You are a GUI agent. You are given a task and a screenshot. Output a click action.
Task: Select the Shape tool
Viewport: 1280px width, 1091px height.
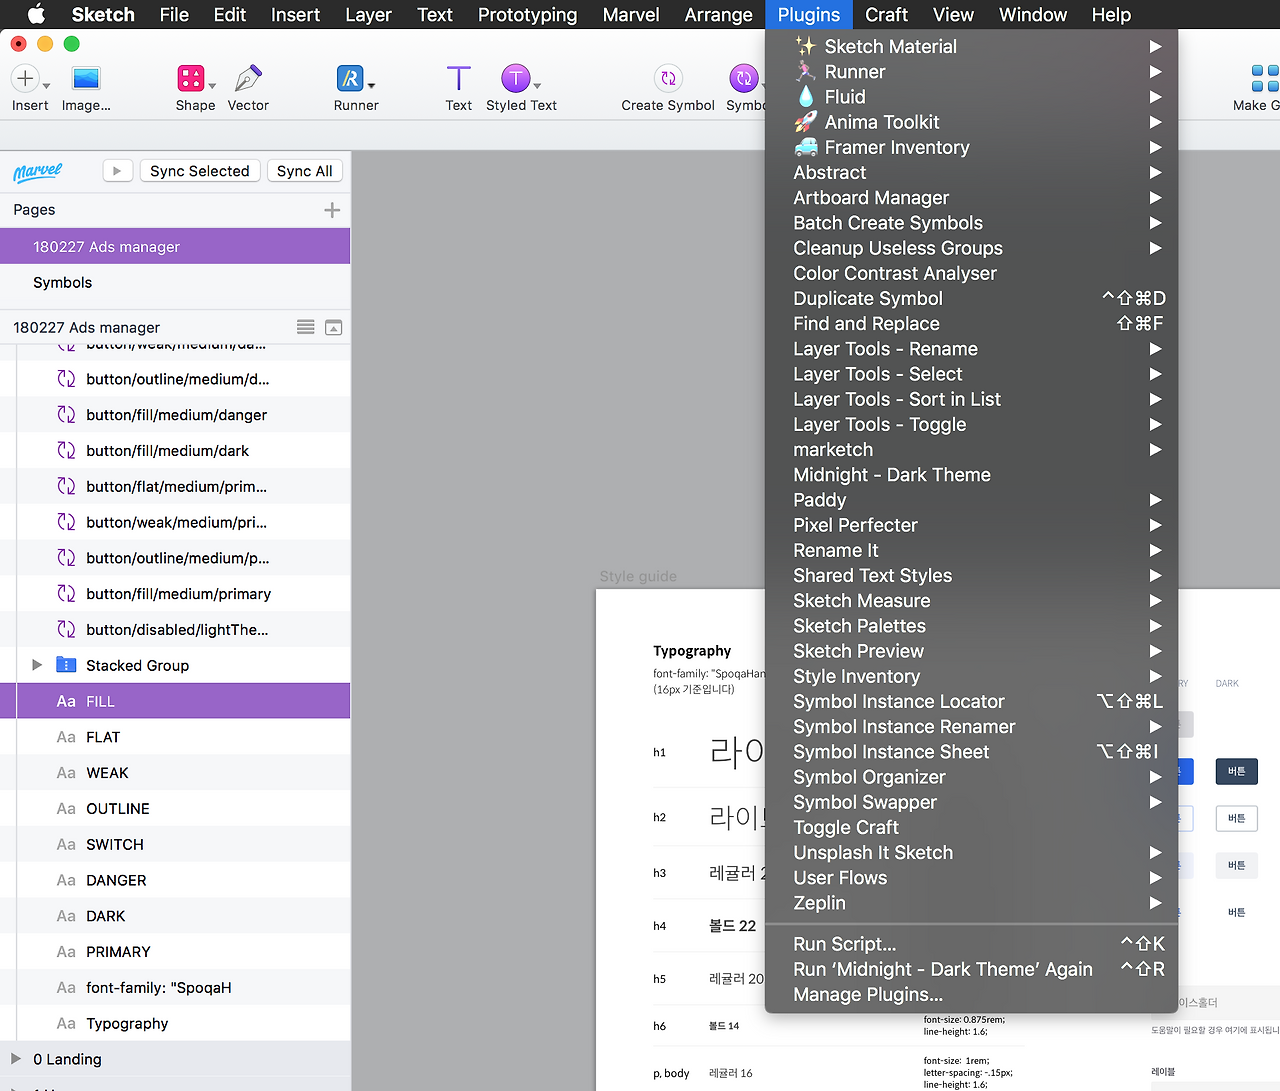click(x=194, y=80)
